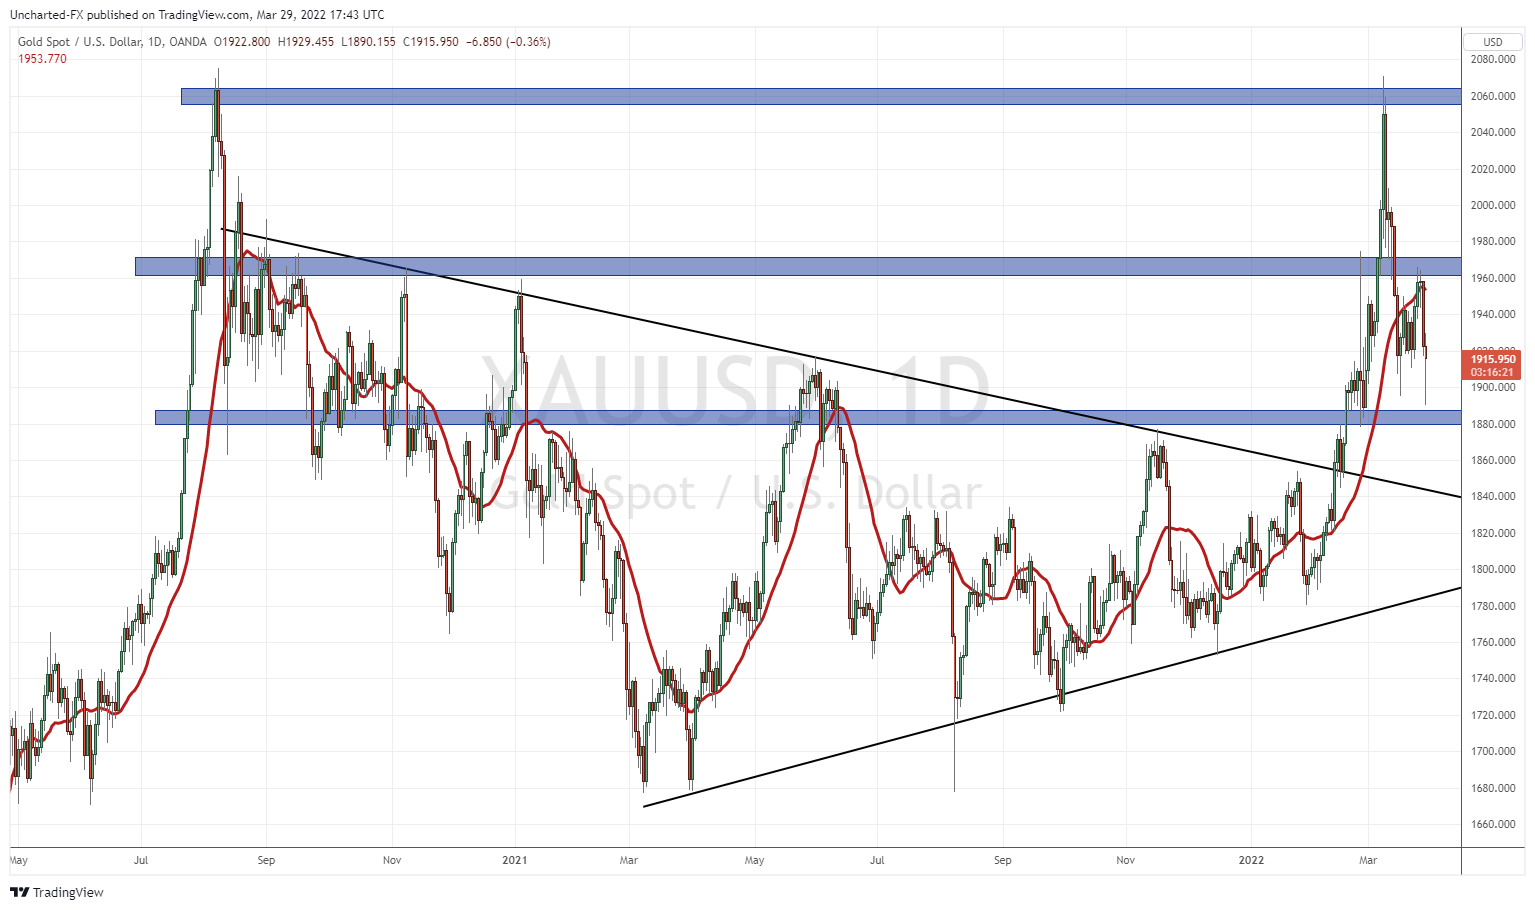Click the 2022 label on the time axis
Image resolution: width=1535 pixels, height=910 pixels.
(x=1251, y=860)
